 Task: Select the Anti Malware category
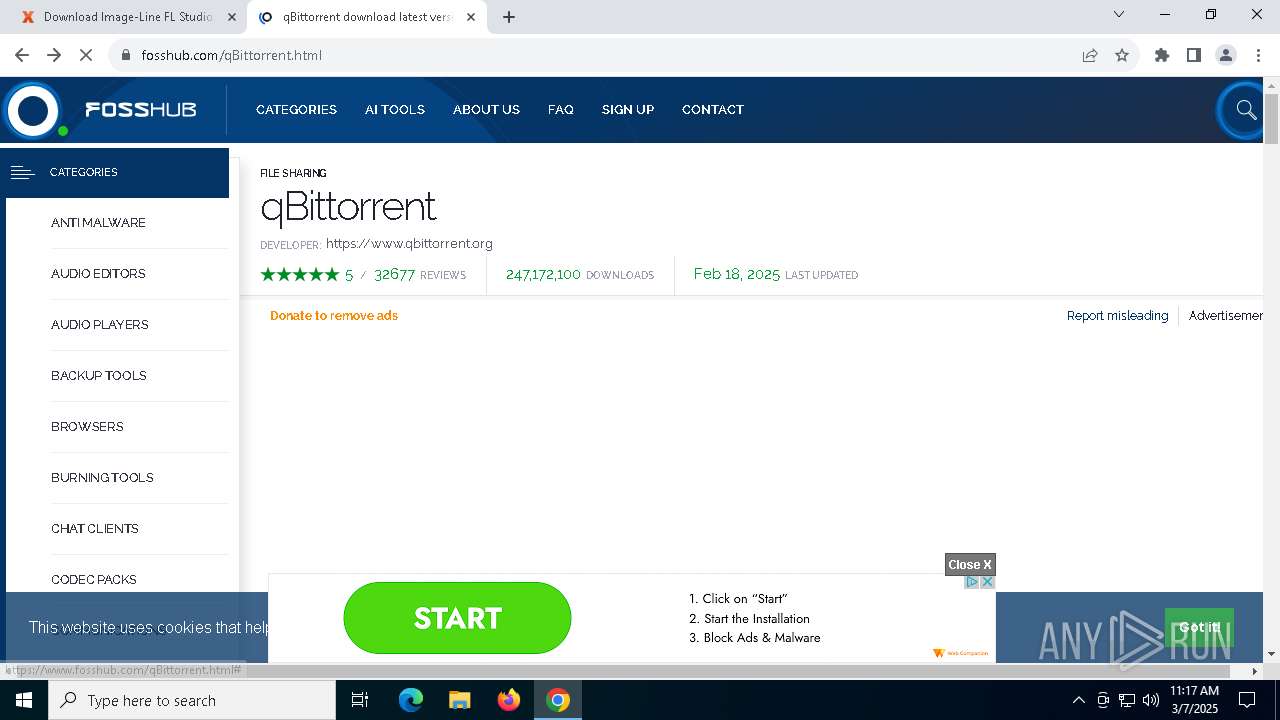(98, 223)
